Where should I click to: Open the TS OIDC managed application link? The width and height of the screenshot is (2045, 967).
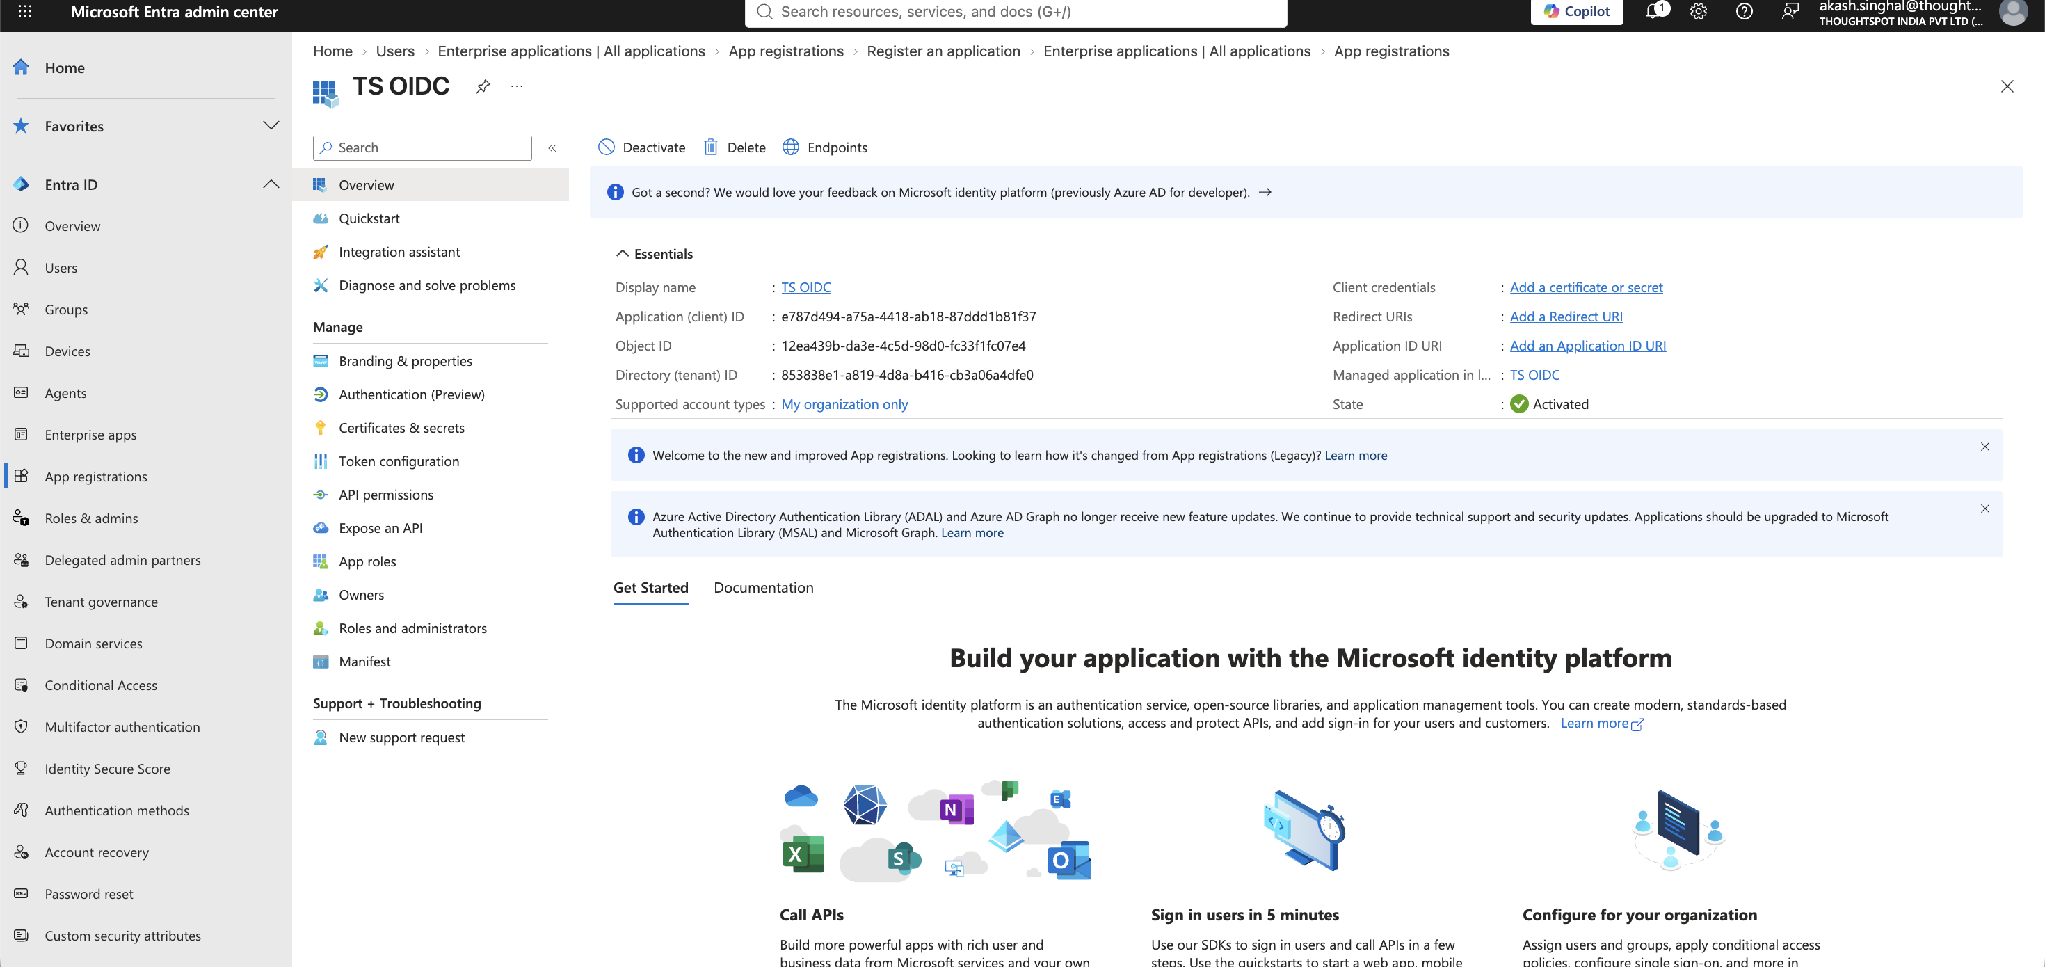tap(1534, 375)
